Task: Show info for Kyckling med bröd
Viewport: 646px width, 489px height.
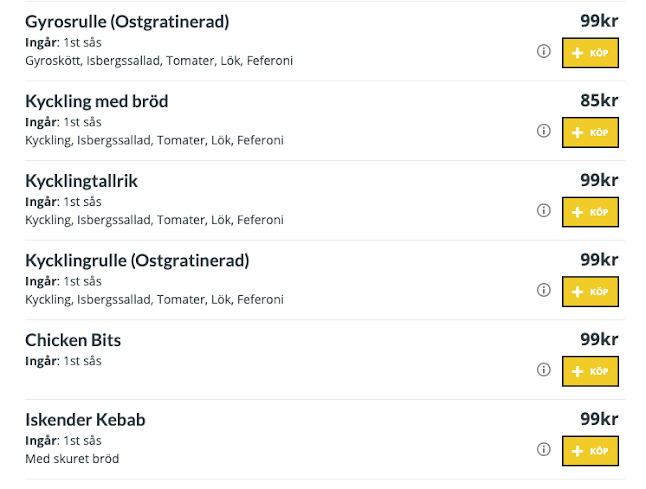Action: click(544, 131)
